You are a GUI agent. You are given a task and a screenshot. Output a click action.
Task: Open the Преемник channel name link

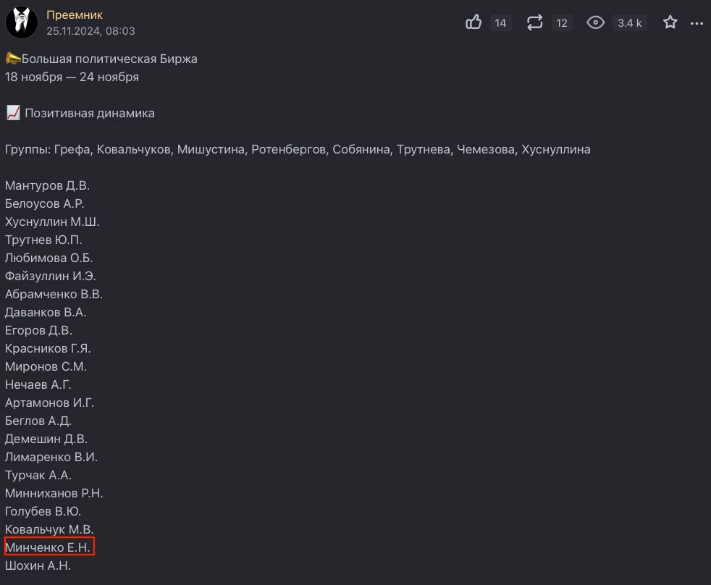coord(74,15)
